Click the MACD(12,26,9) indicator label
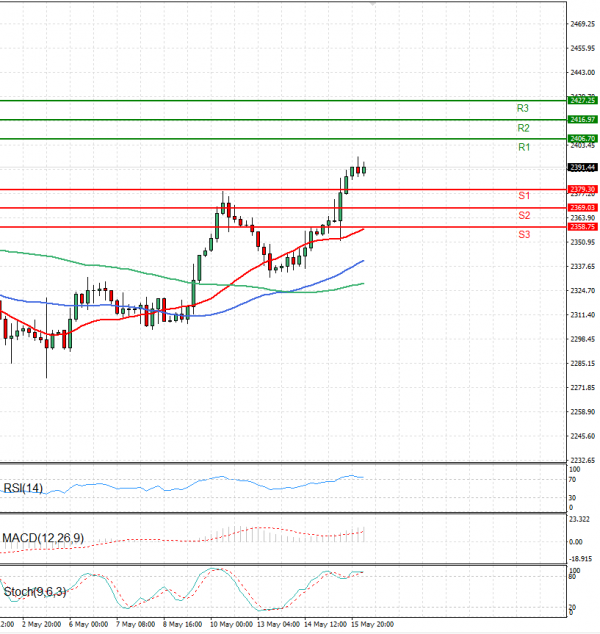 point(43,538)
